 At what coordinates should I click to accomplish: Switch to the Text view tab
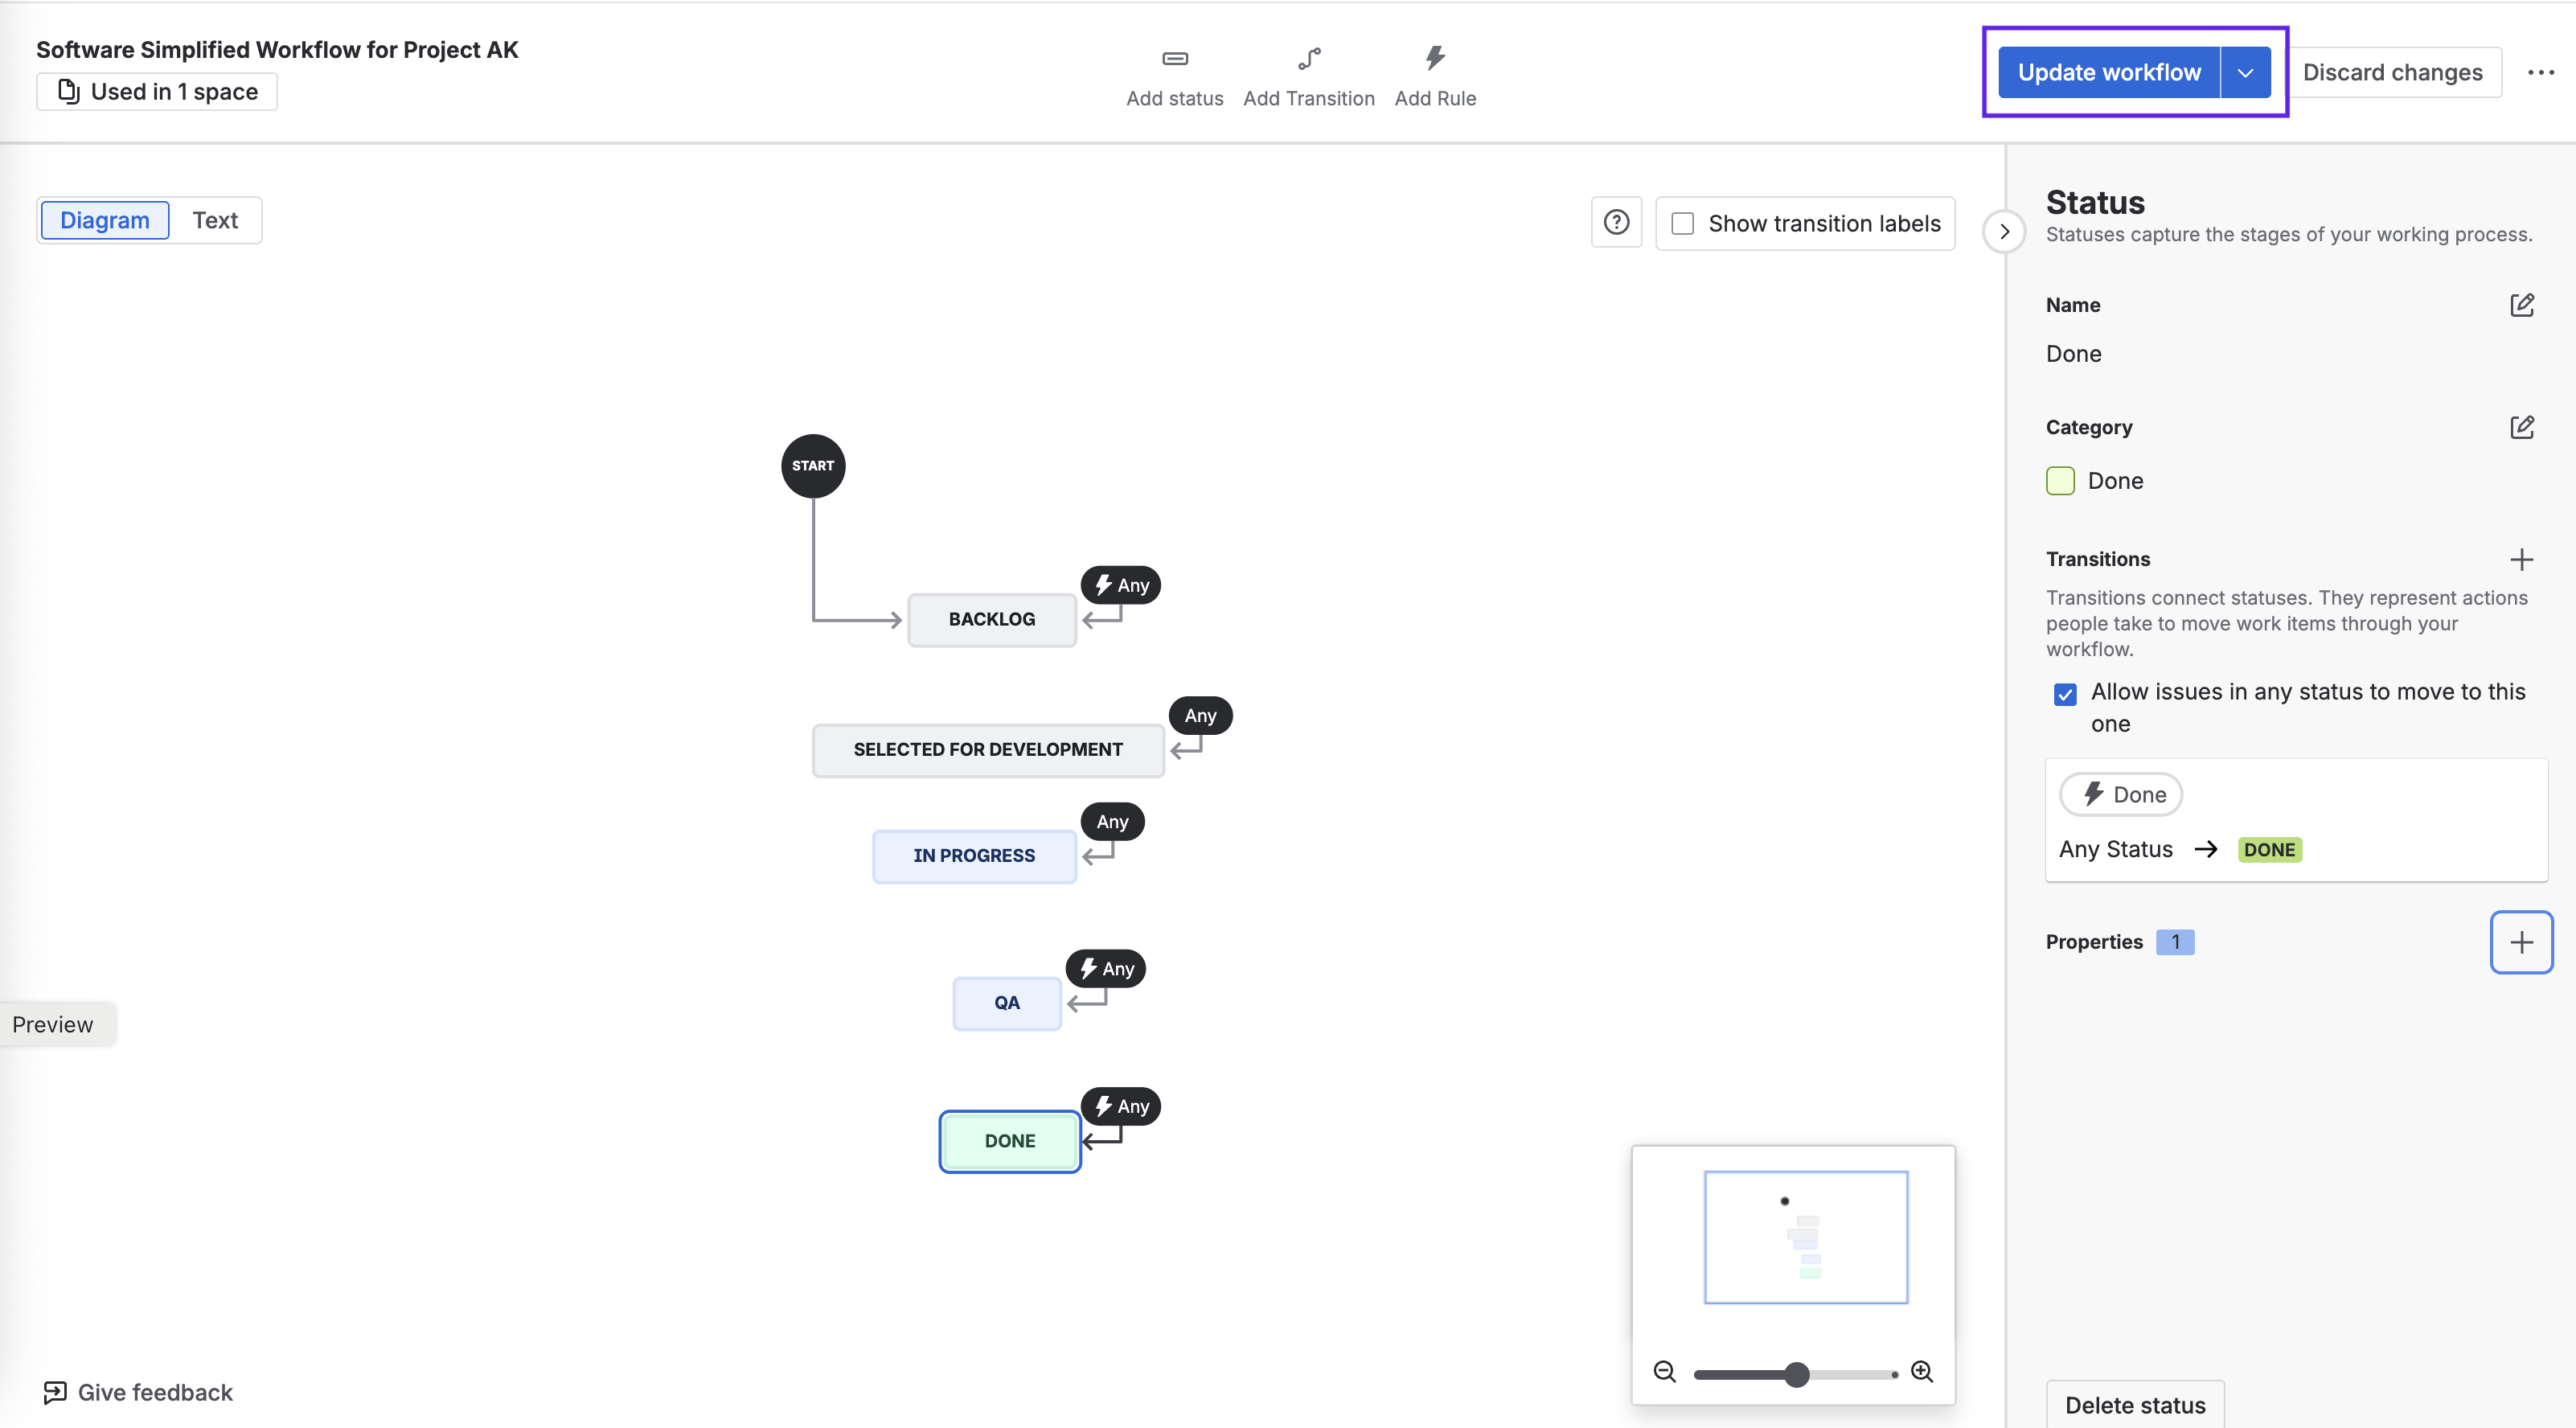(x=215, y=220)
